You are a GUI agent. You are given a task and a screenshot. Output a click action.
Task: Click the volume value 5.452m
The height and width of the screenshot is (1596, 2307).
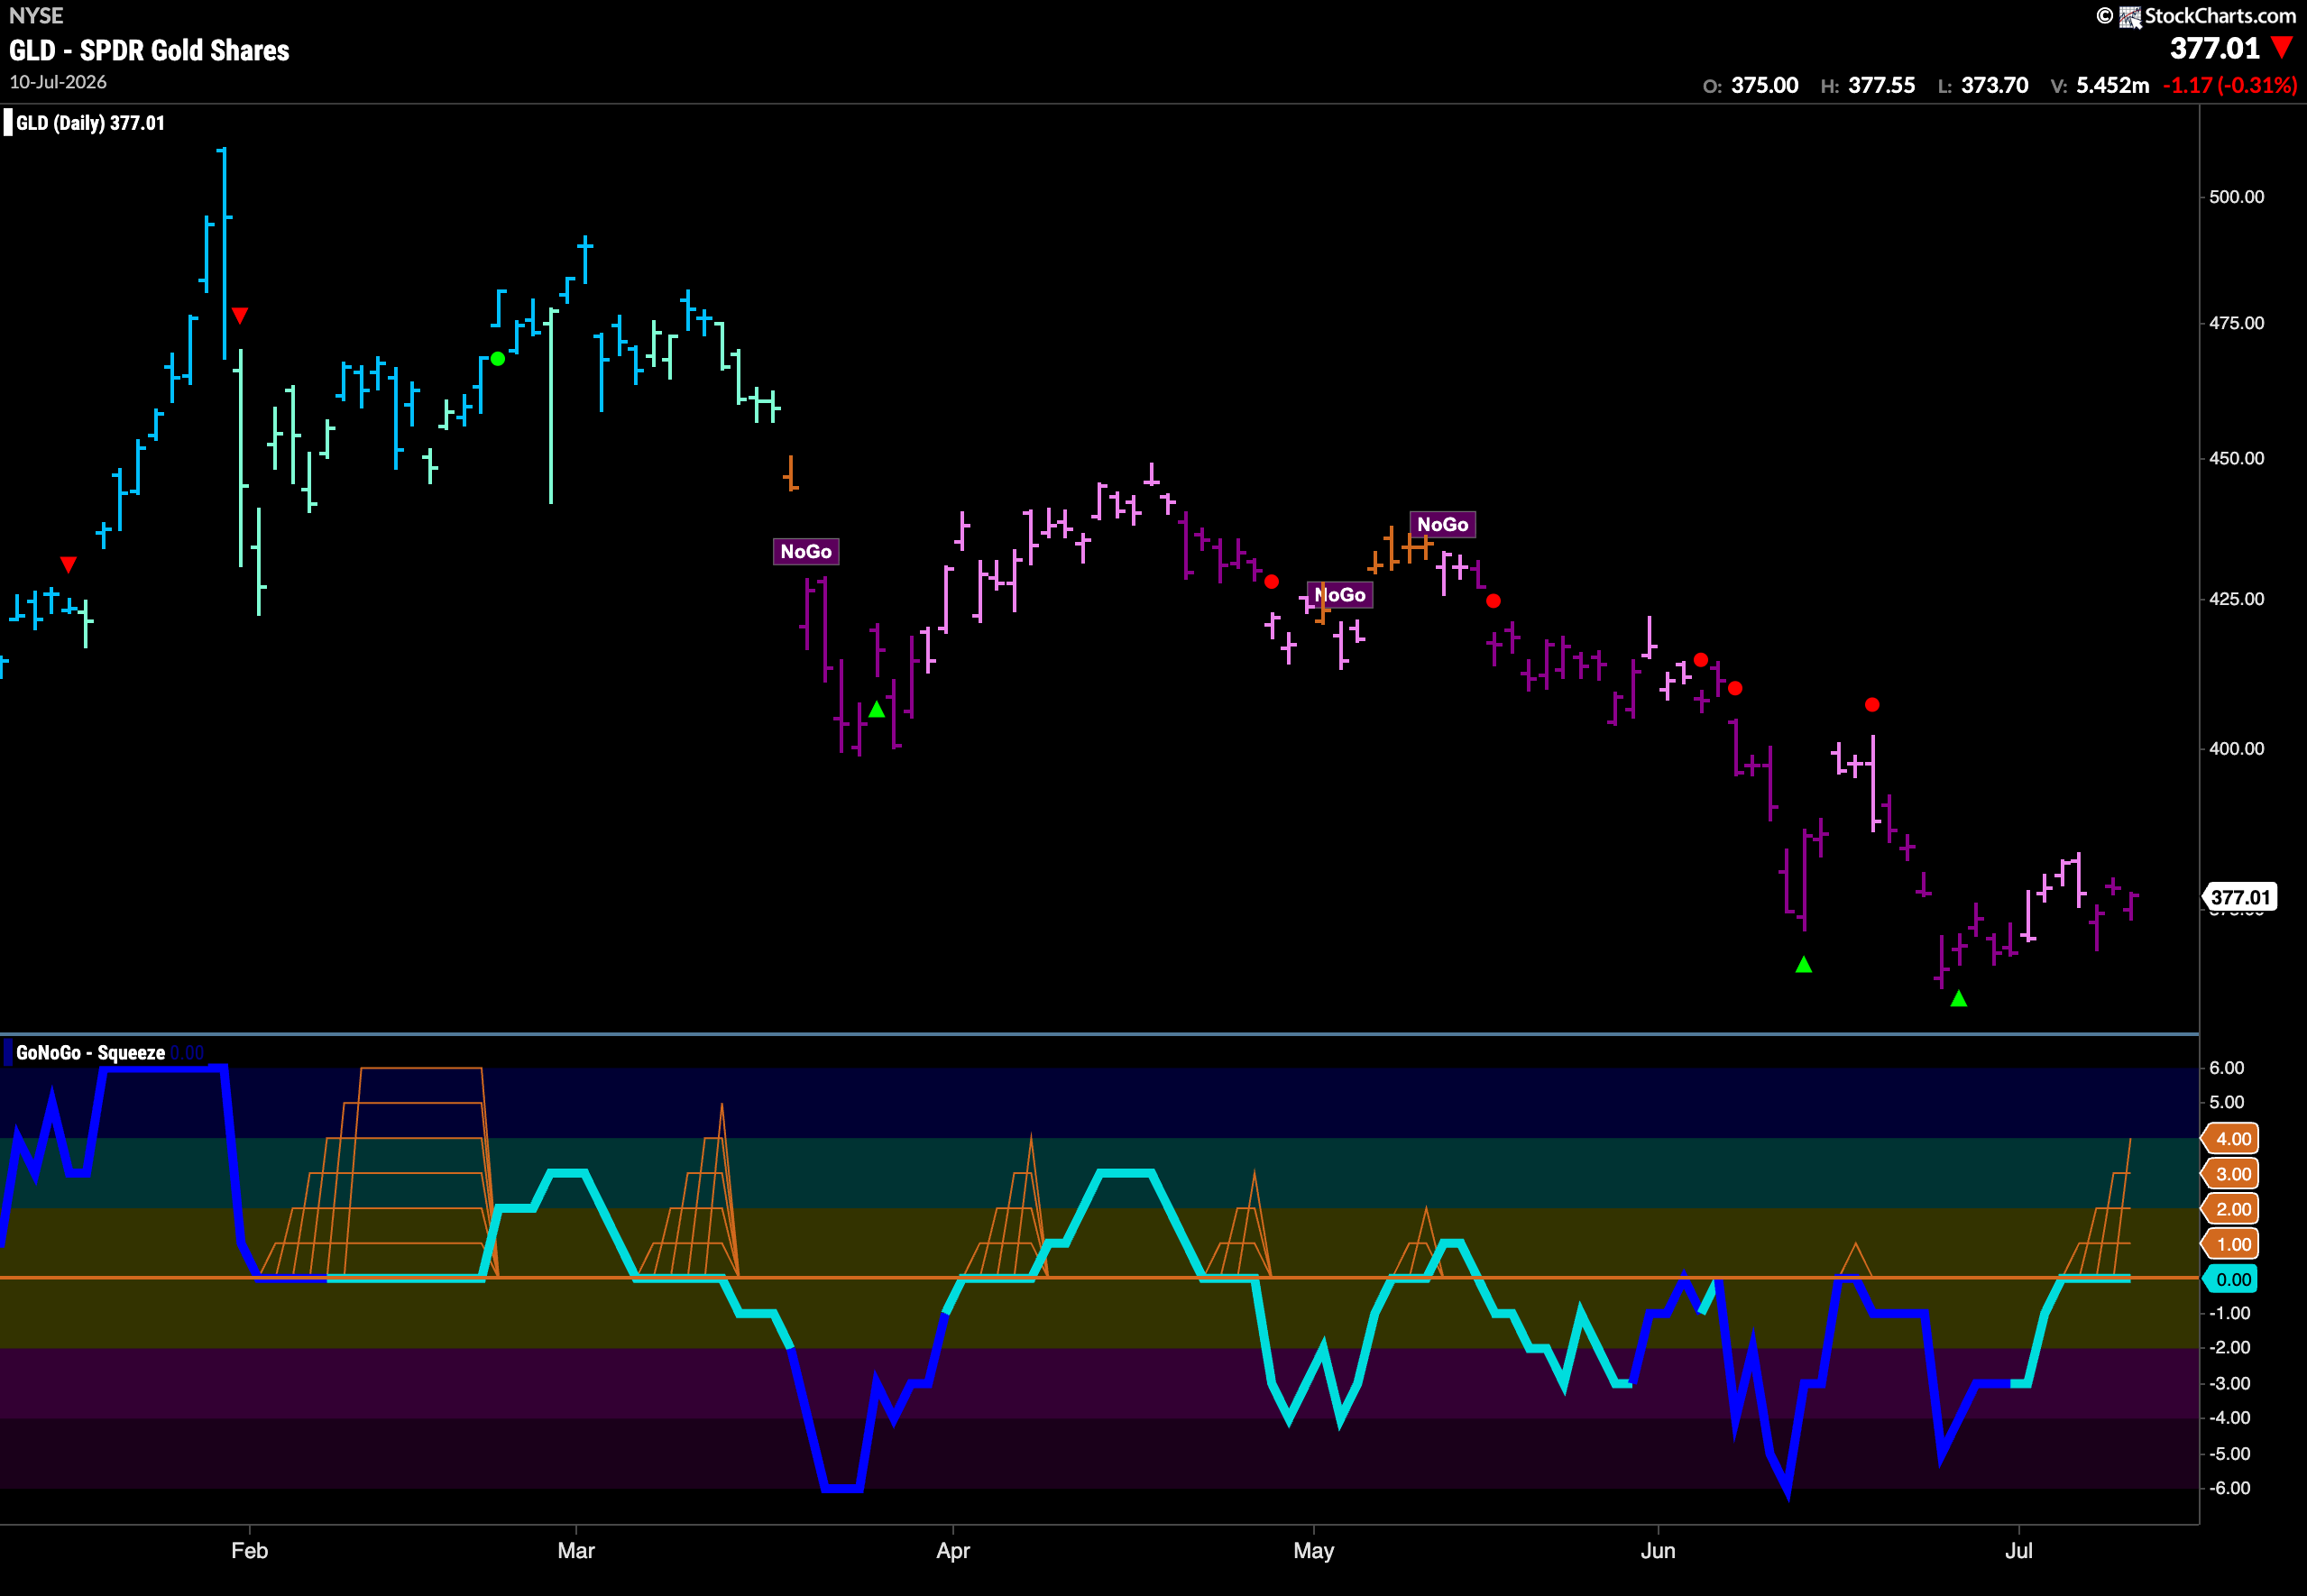(2113, 85)
